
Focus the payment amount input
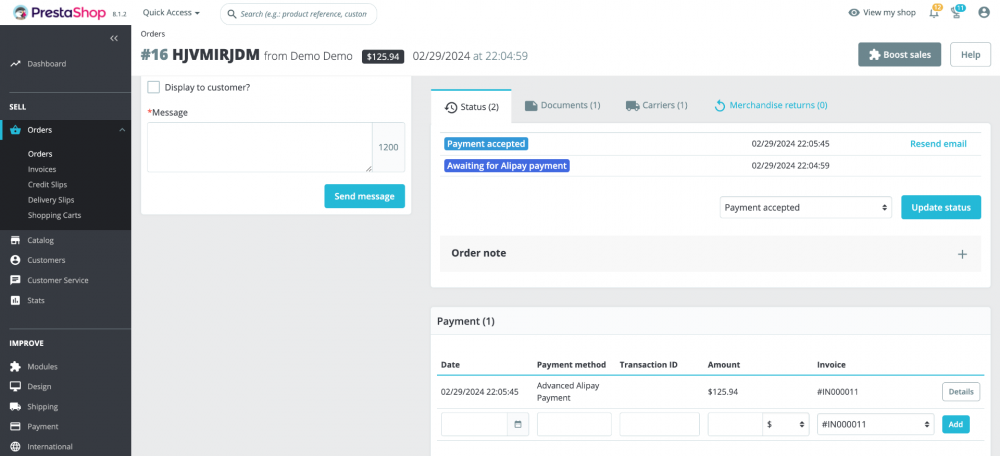[x=735, y=424]
